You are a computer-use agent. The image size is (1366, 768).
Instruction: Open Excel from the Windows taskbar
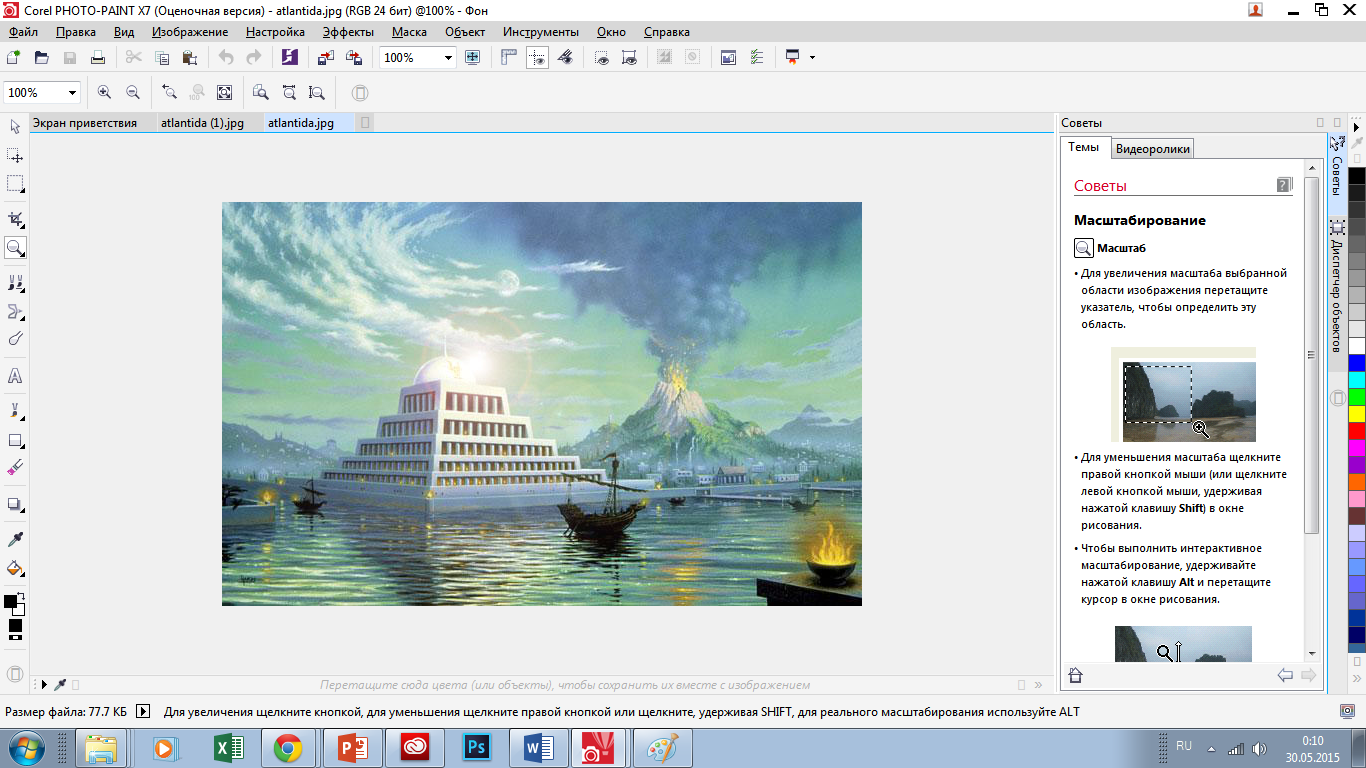[229, 747]
